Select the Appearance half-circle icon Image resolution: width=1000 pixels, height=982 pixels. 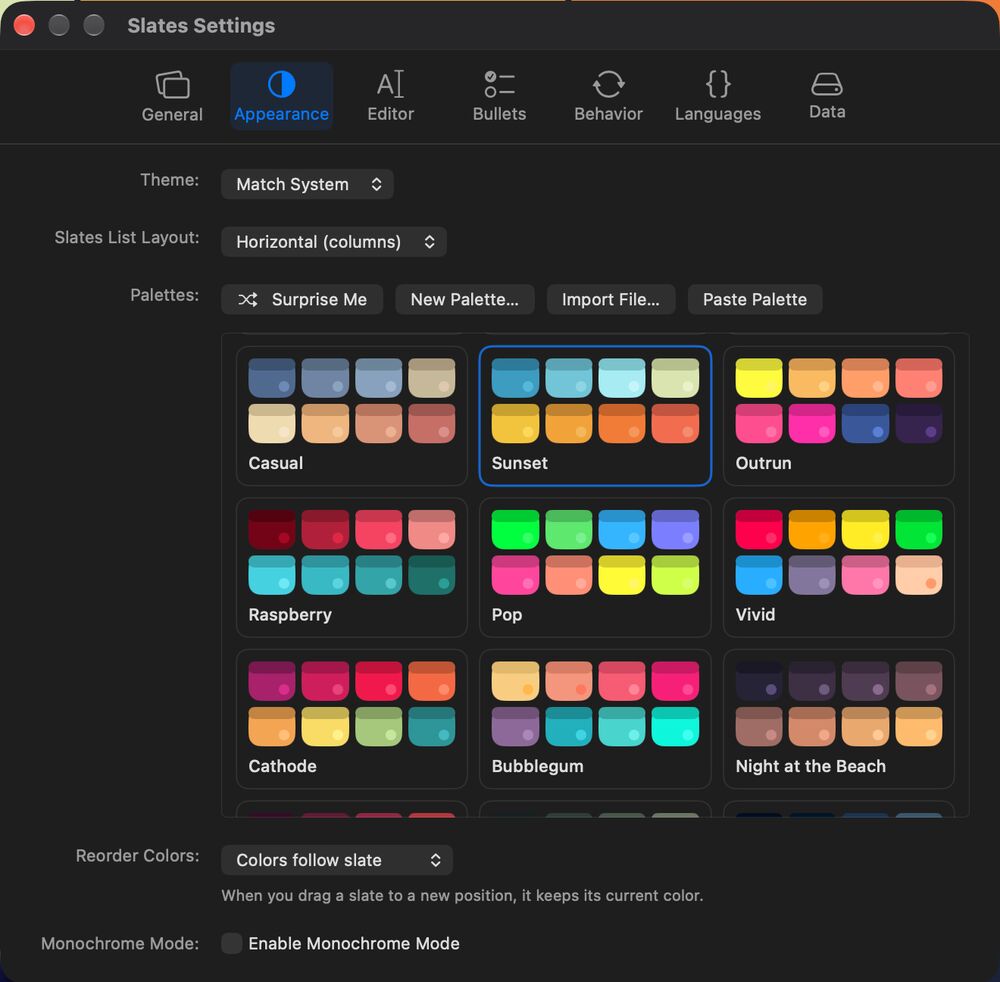coord(281,84)
